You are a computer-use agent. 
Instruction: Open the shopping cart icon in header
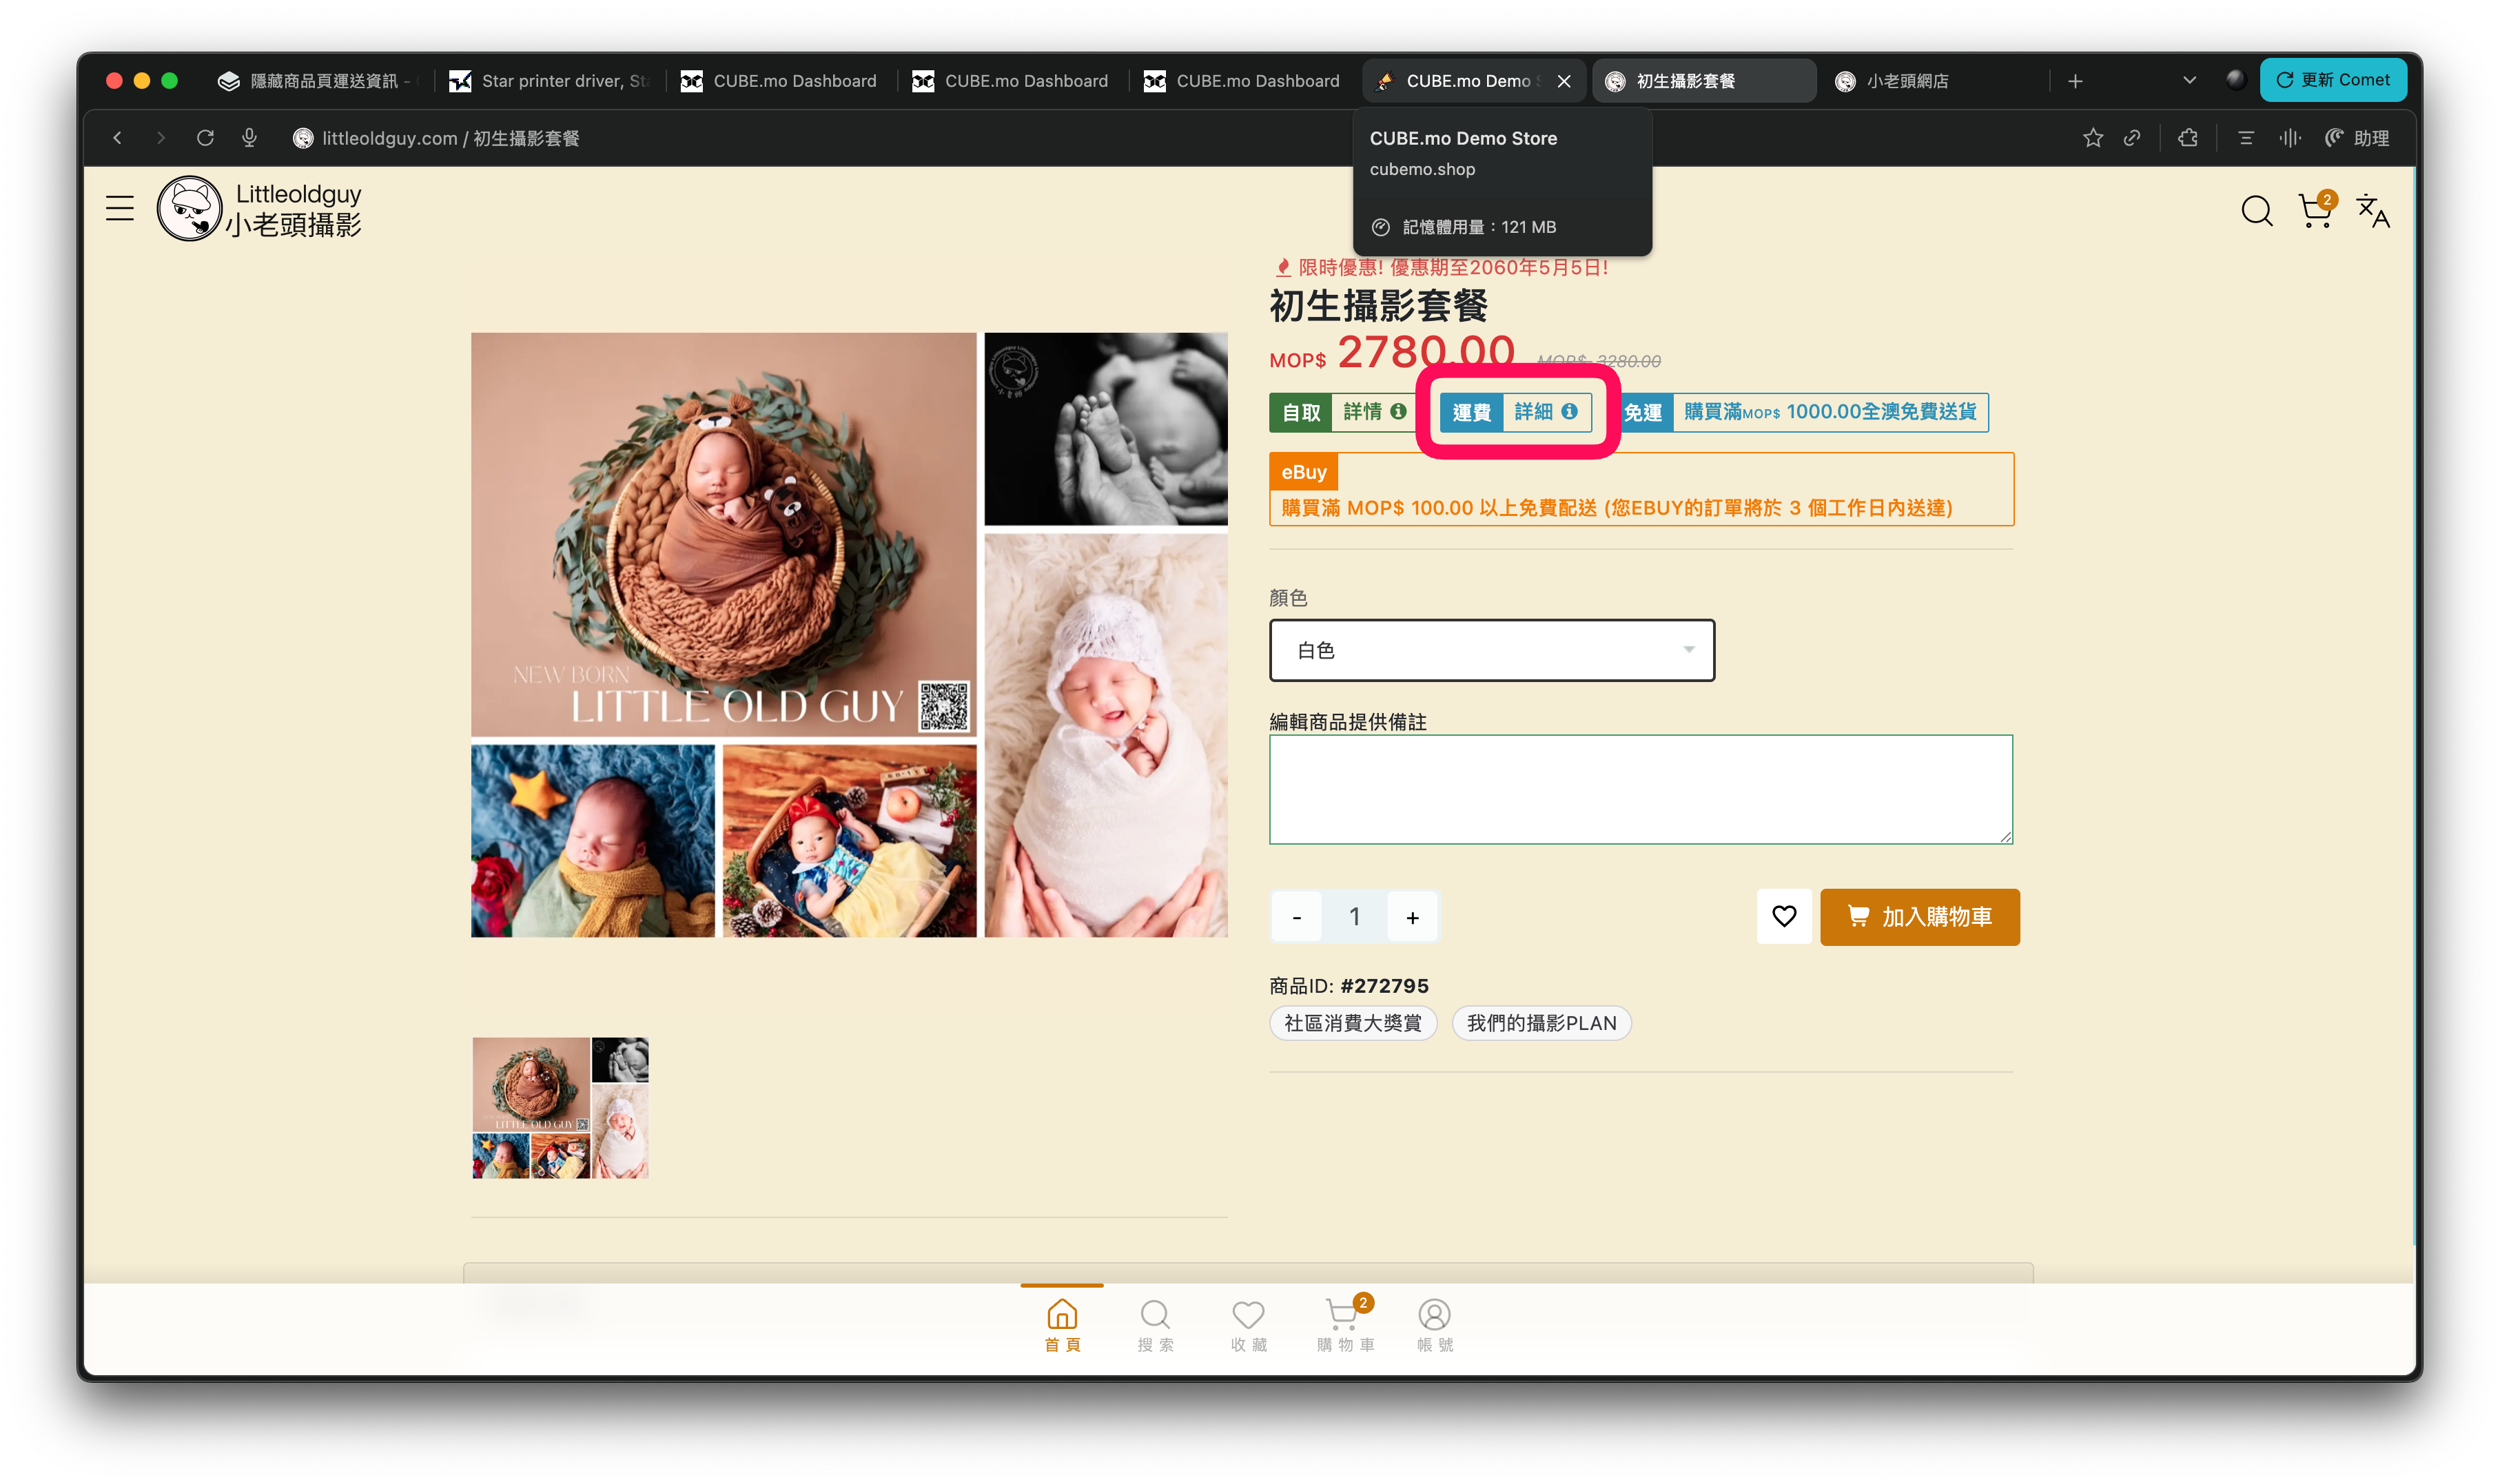point(2314,211)
